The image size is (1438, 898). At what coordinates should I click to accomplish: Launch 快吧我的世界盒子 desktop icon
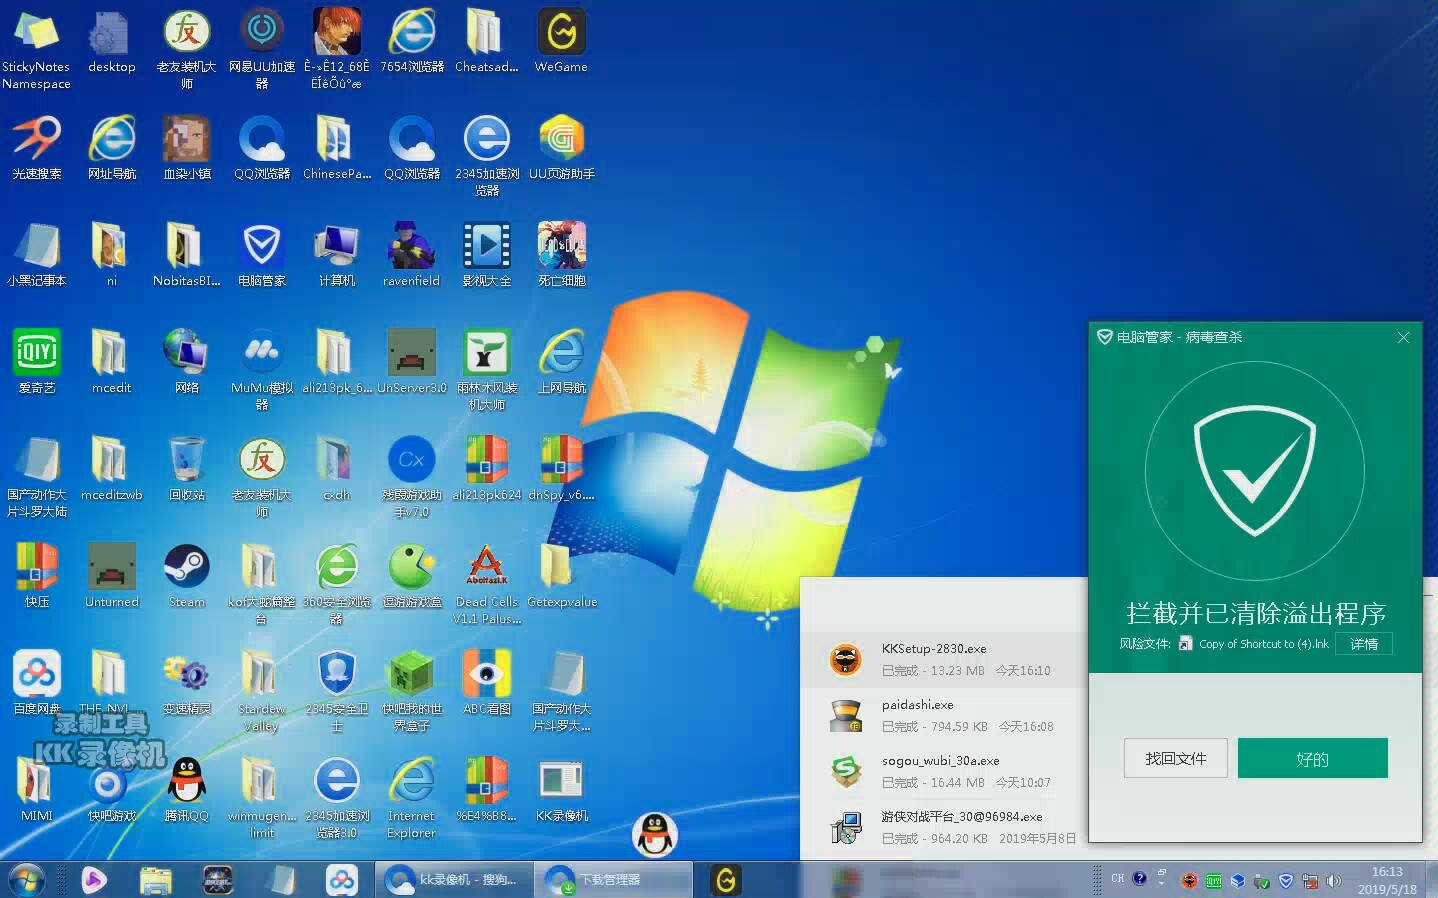pyautogui.click(x=412, y=689)
